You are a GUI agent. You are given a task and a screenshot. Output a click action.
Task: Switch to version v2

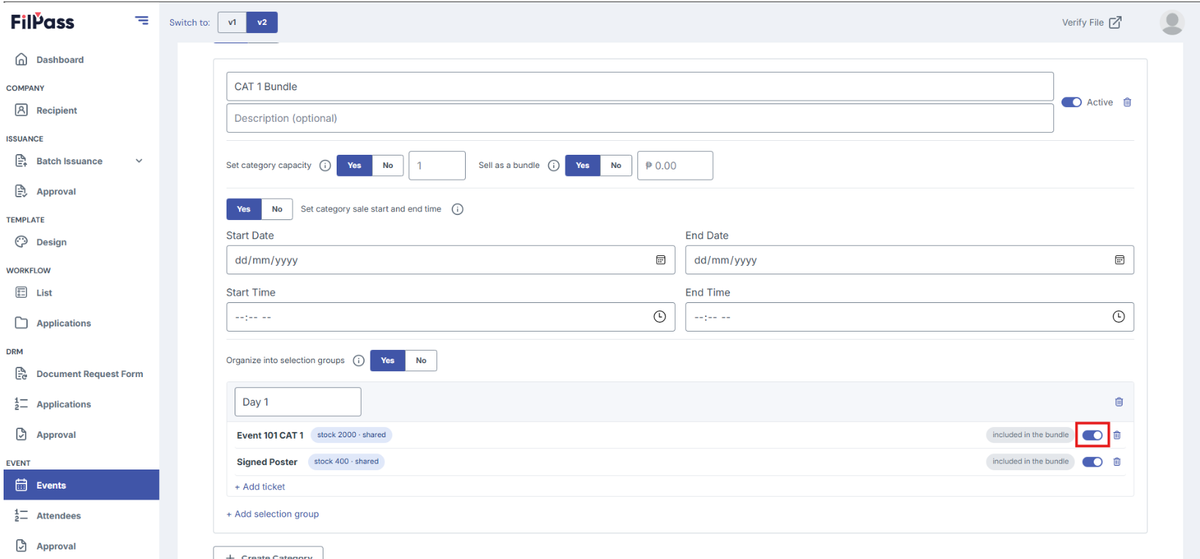262,22
